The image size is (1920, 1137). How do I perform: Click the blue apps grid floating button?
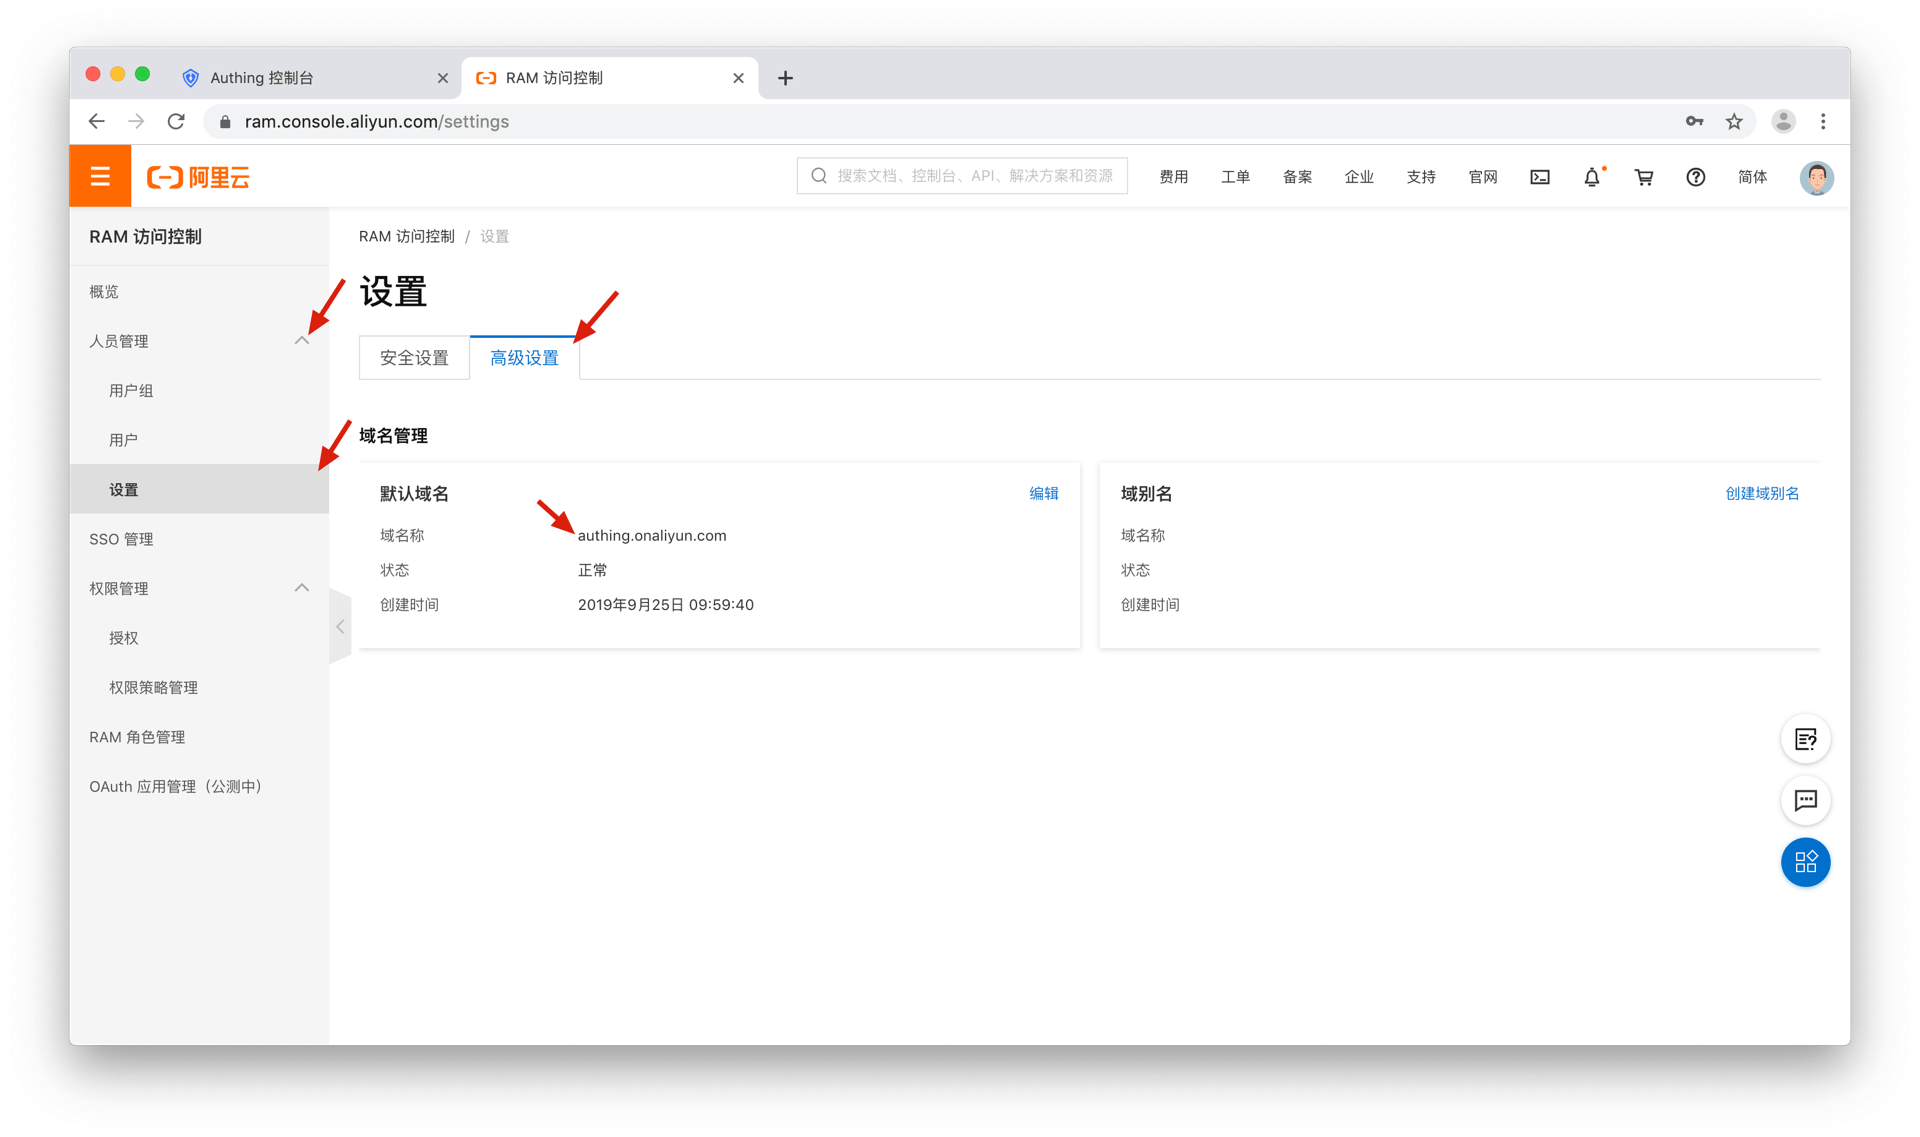(x=1805, y=862)
